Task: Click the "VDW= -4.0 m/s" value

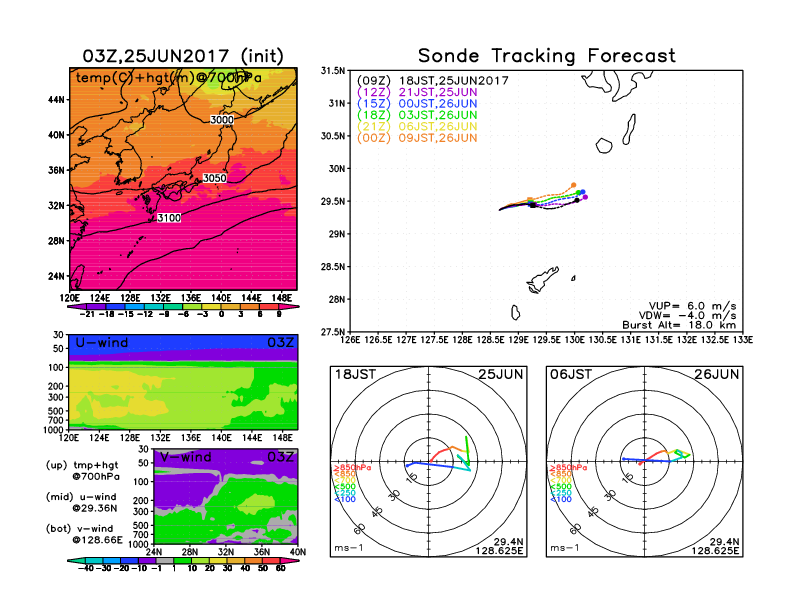Action: click(688, 316)
